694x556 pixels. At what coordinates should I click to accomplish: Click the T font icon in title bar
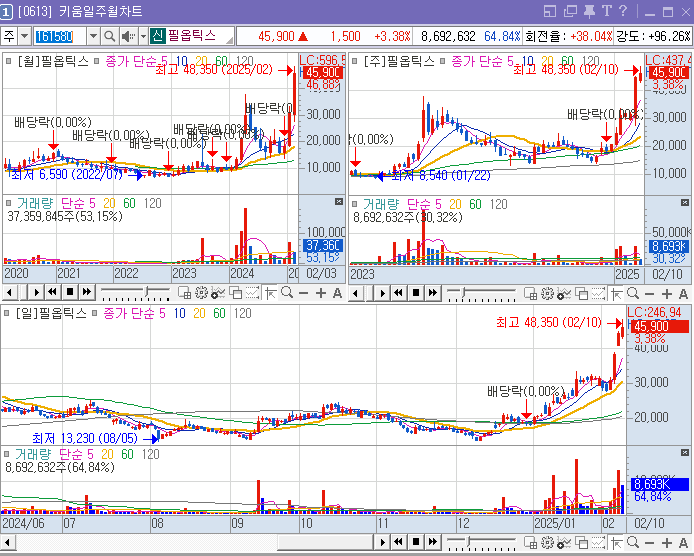[x=606, y=11]
